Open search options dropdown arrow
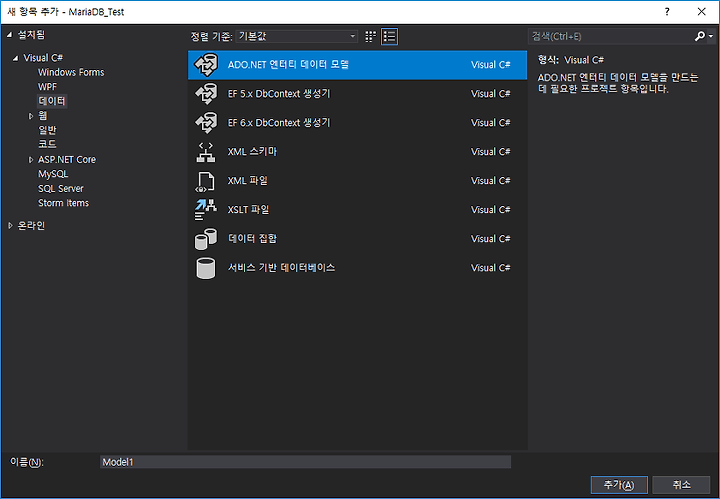720x499 pixels. click(711, 36)
